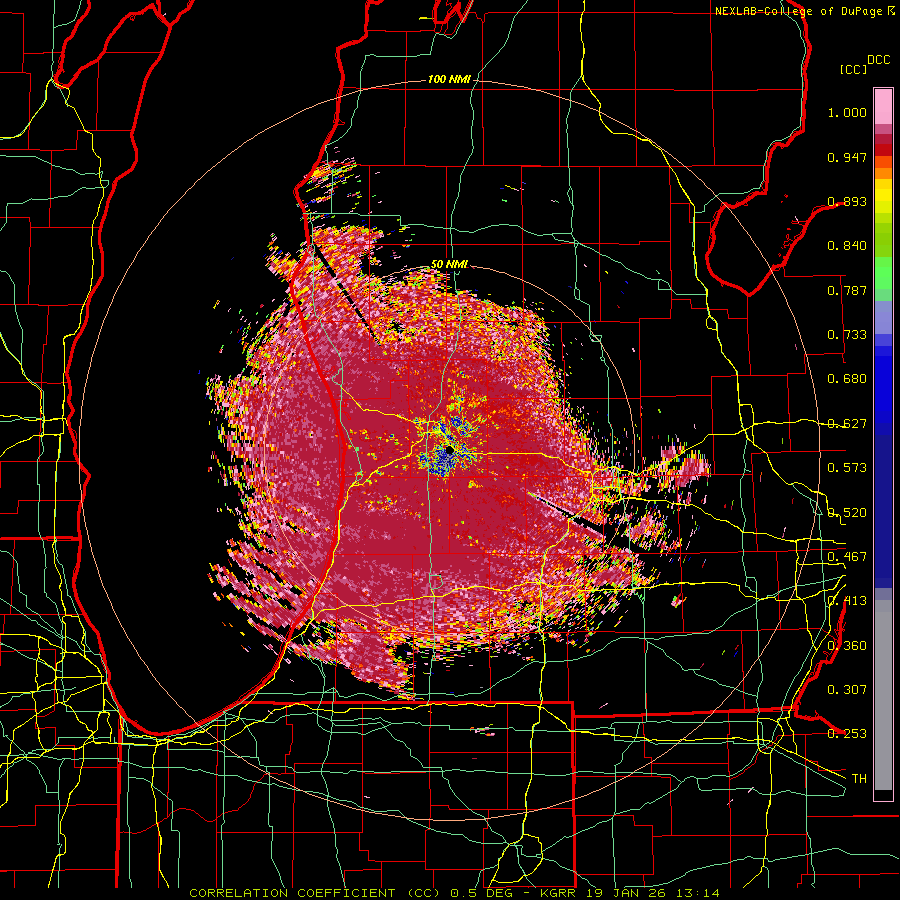Click the NEXLAB-College of DuPage watermark text
Screen dimensions: 900x900
798,11
